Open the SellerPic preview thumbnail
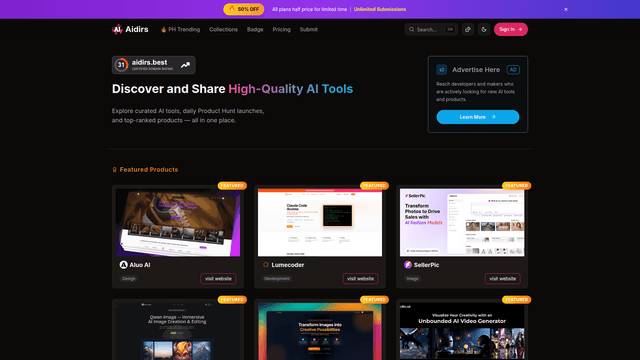Viewport: 640px width, 360px height. point(462,222)
